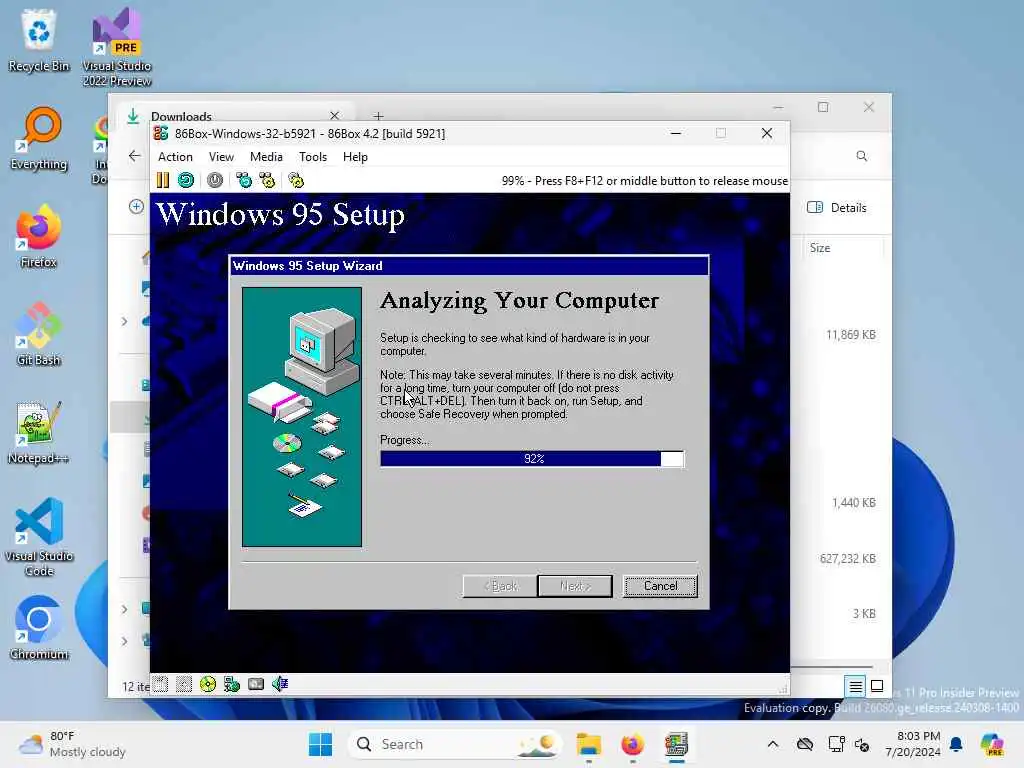
Task: Click the taskbar Search box
Action: [456, 744]
